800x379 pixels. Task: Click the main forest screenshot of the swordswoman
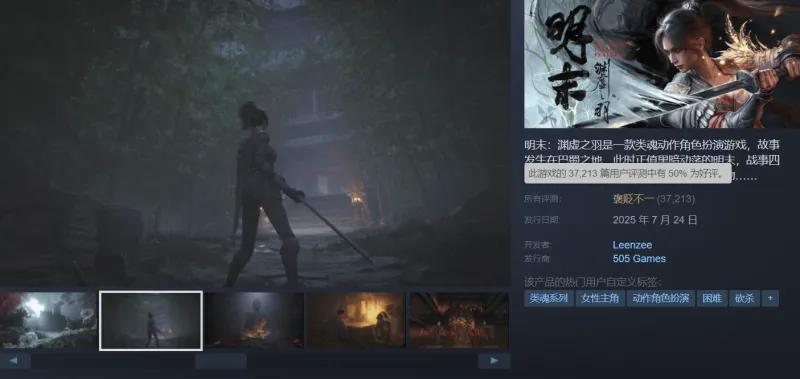pos(255,143)
